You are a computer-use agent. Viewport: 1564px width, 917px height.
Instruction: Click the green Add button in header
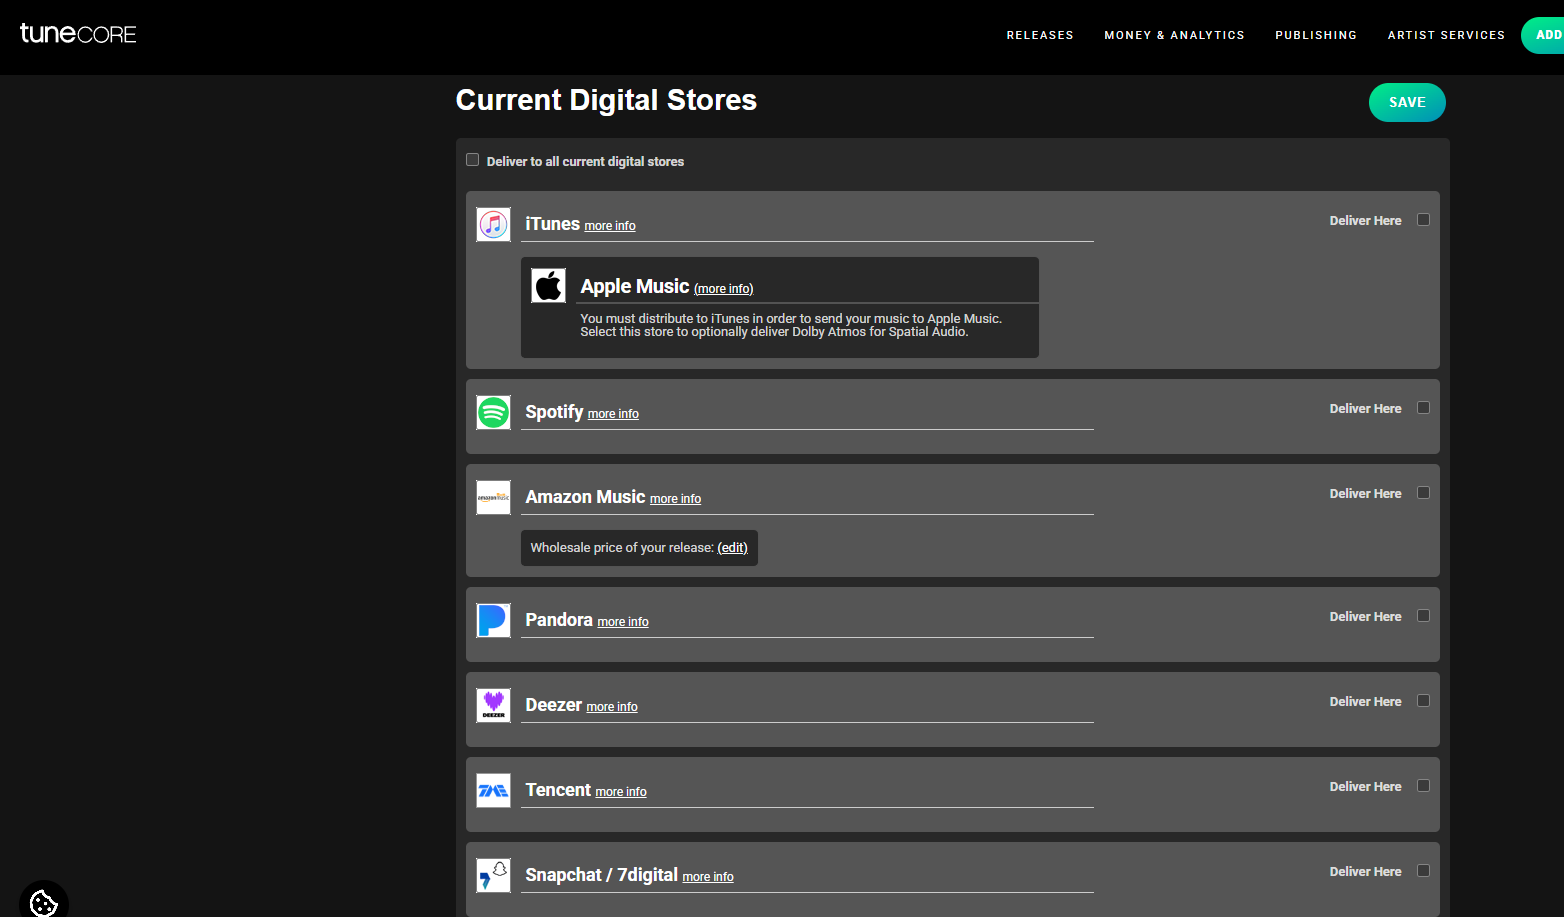(x=1543, y=35)
